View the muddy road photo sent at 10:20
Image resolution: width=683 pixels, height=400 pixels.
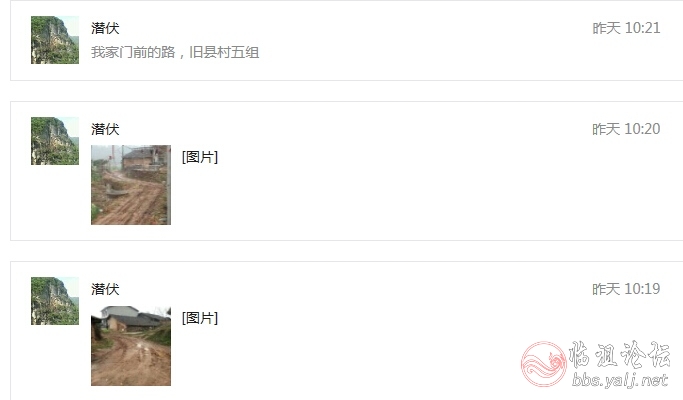pos(131,185)
